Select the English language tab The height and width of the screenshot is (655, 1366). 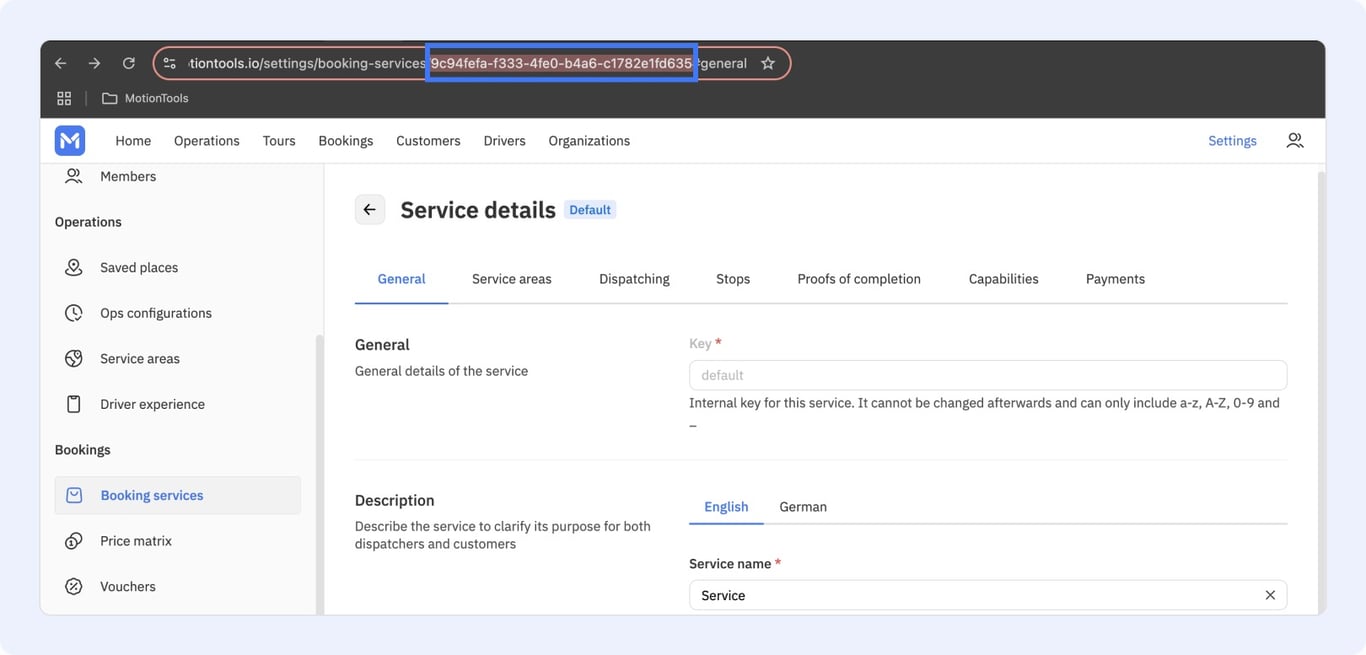pyautogui.click(x=726, y=507)
